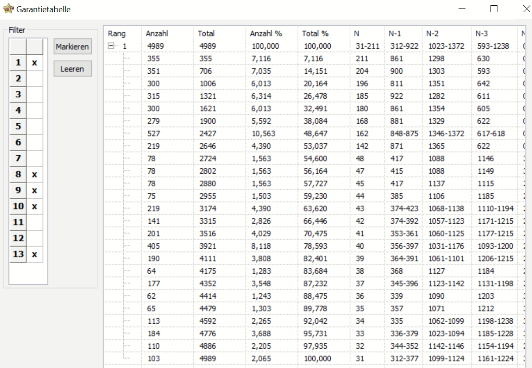Click Total % value 57,727
Screen dimensions: 532x368
click(315, 183)
